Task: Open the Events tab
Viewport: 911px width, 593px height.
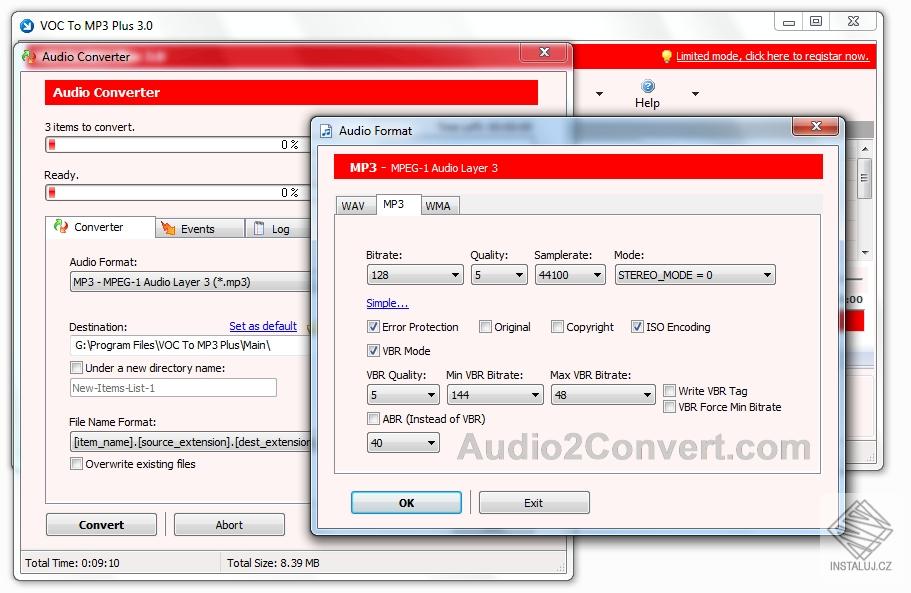Action: pos(199,229)
